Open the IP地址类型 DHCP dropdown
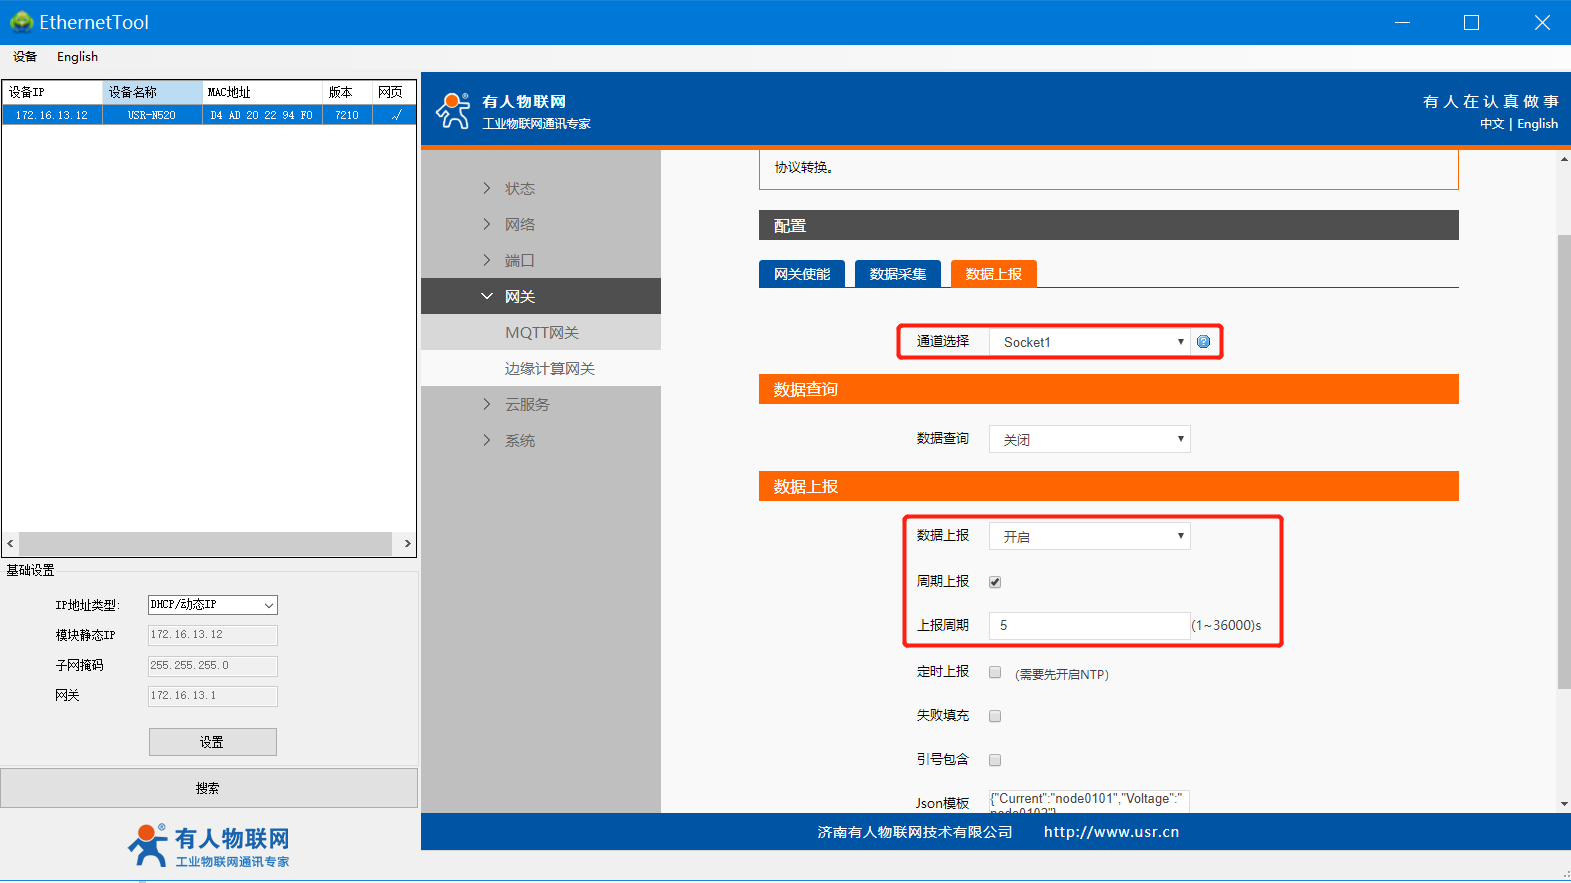The image size is (1571, 883). tap(212, 605)
